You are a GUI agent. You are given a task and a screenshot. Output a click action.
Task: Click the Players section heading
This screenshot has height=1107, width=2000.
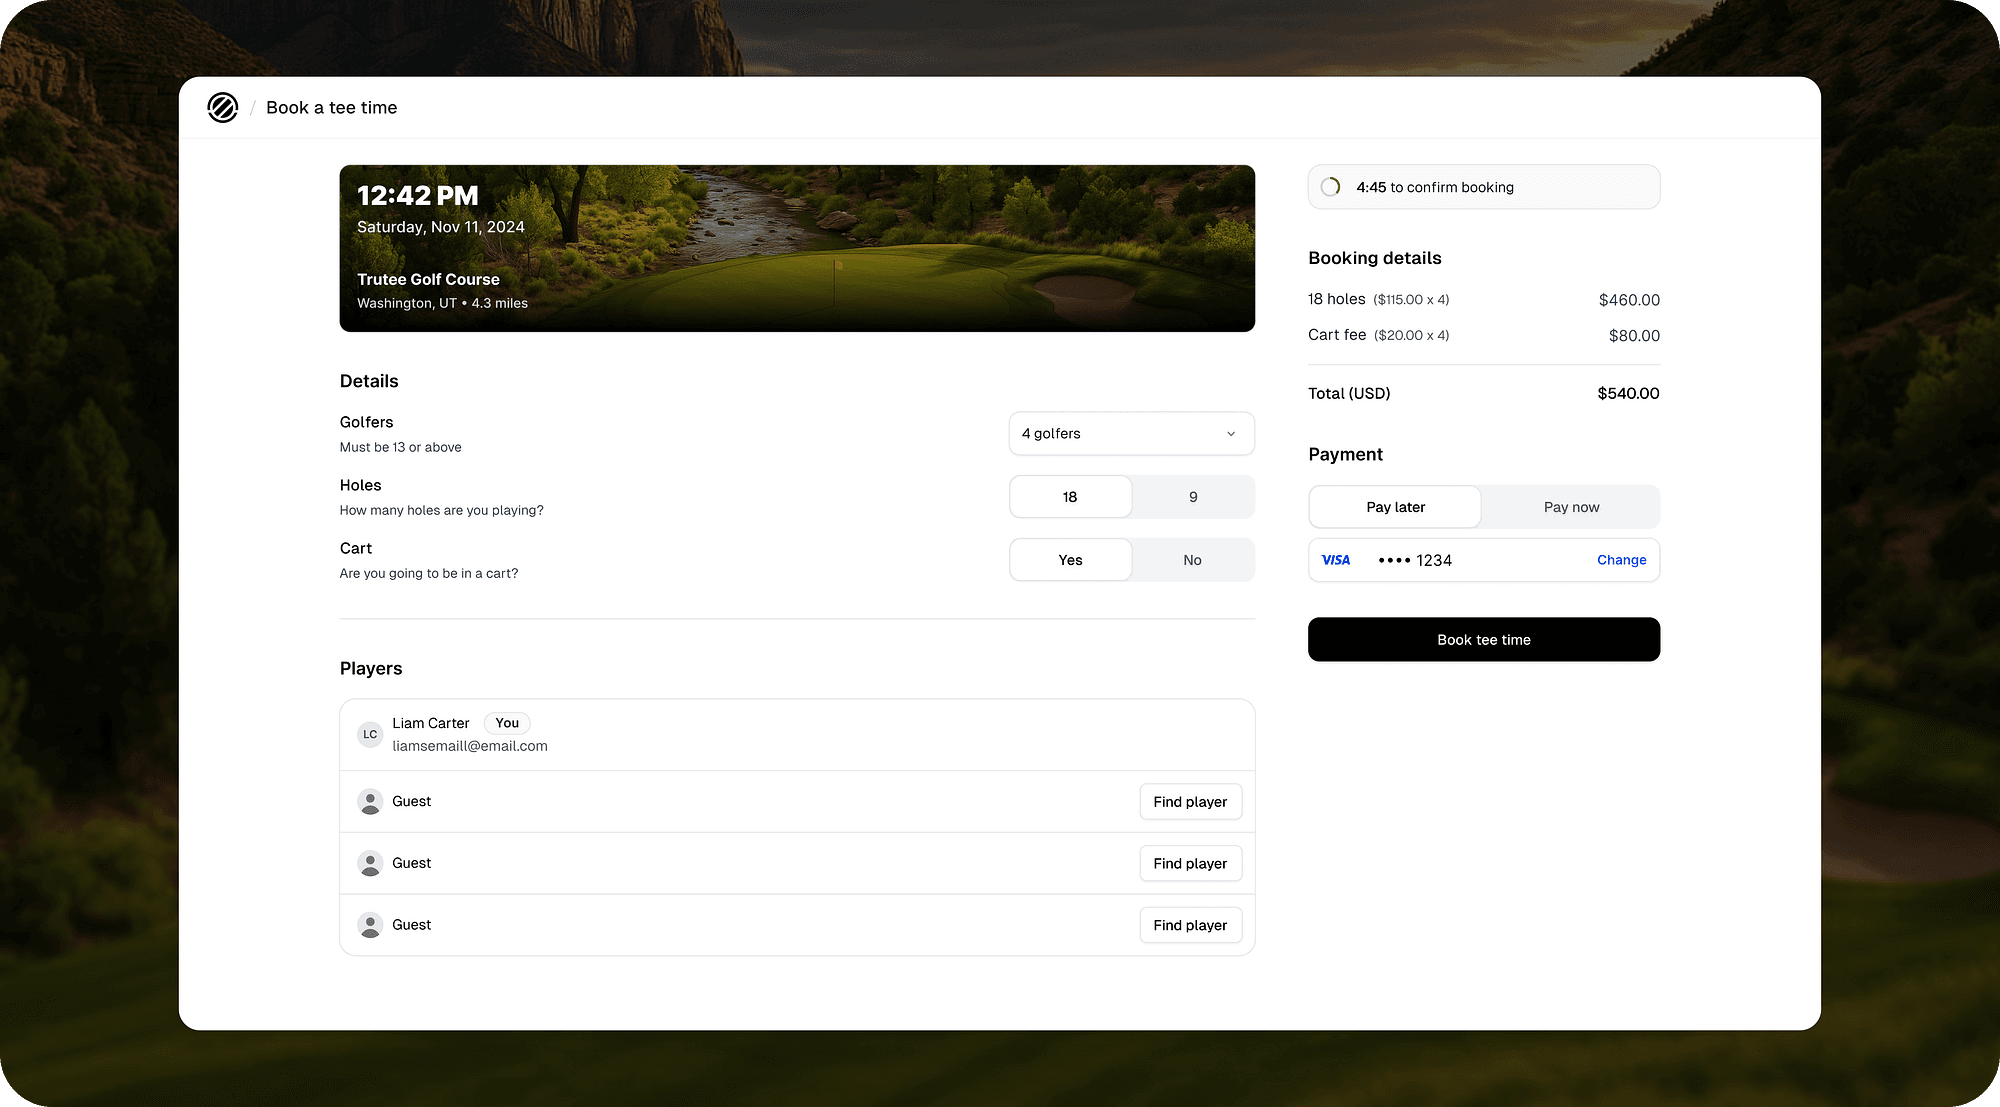pyautogui.click(x=371, y=669)
